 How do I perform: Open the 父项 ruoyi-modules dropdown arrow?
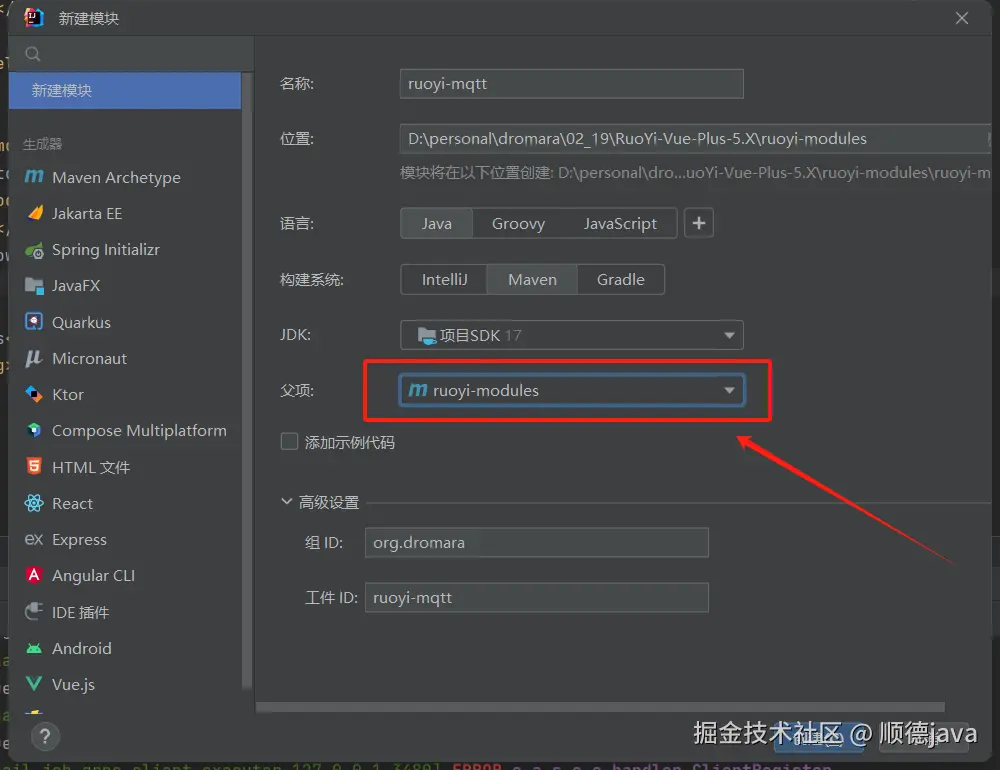(729, 390)
